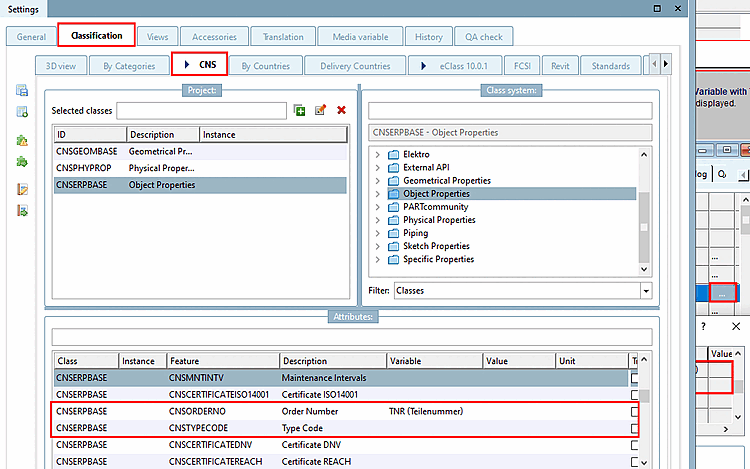
Task: Toggle checkbox in Certificate DNV row
Action: tap(635, 445)
